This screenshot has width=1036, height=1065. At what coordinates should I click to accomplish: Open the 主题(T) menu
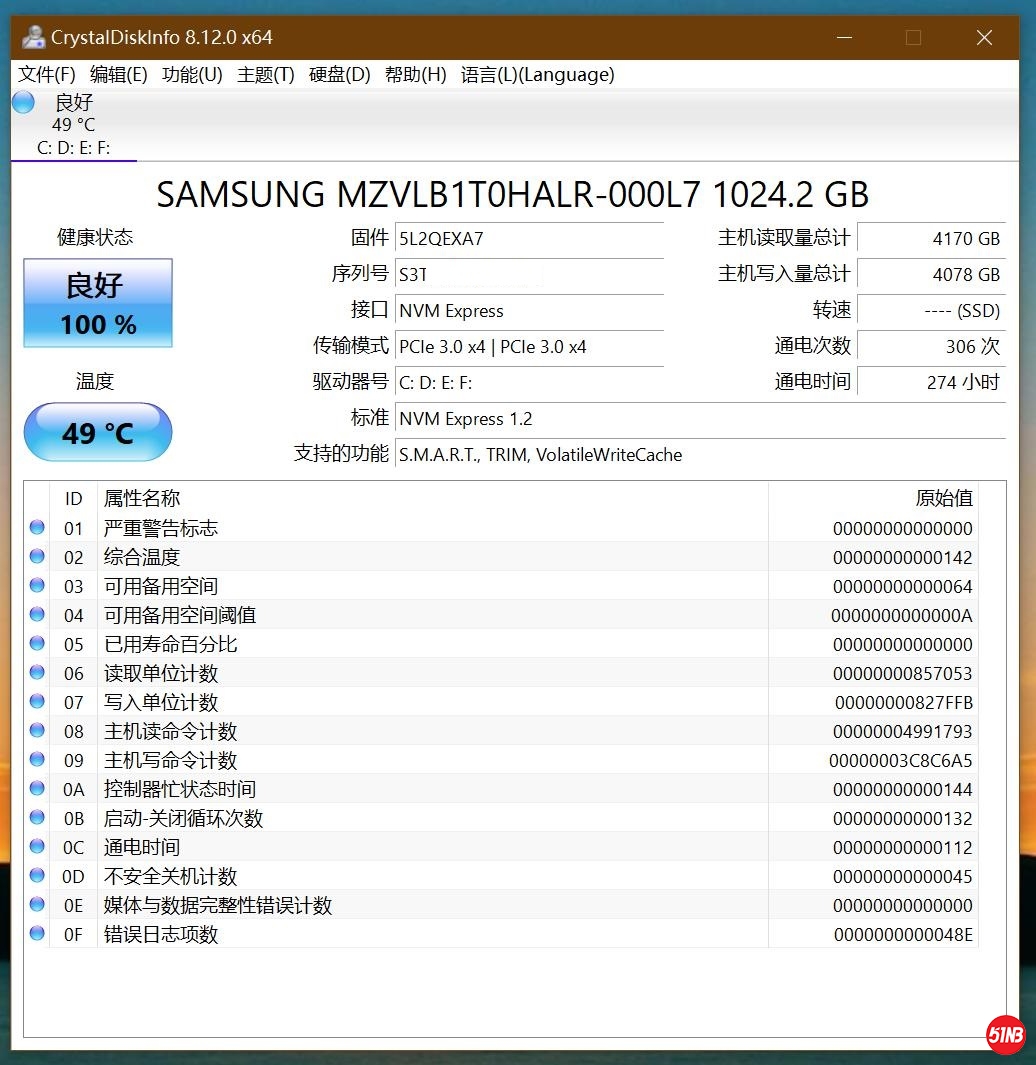coord(265,75)
